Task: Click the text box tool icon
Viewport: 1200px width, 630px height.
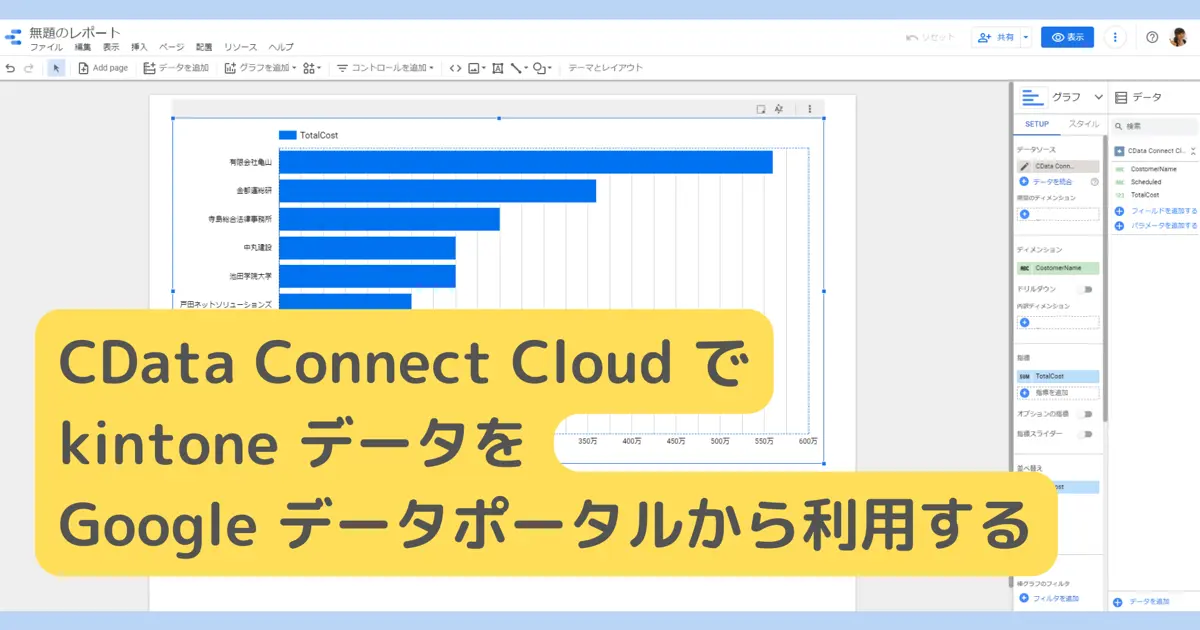Action: tap(497, 68)
